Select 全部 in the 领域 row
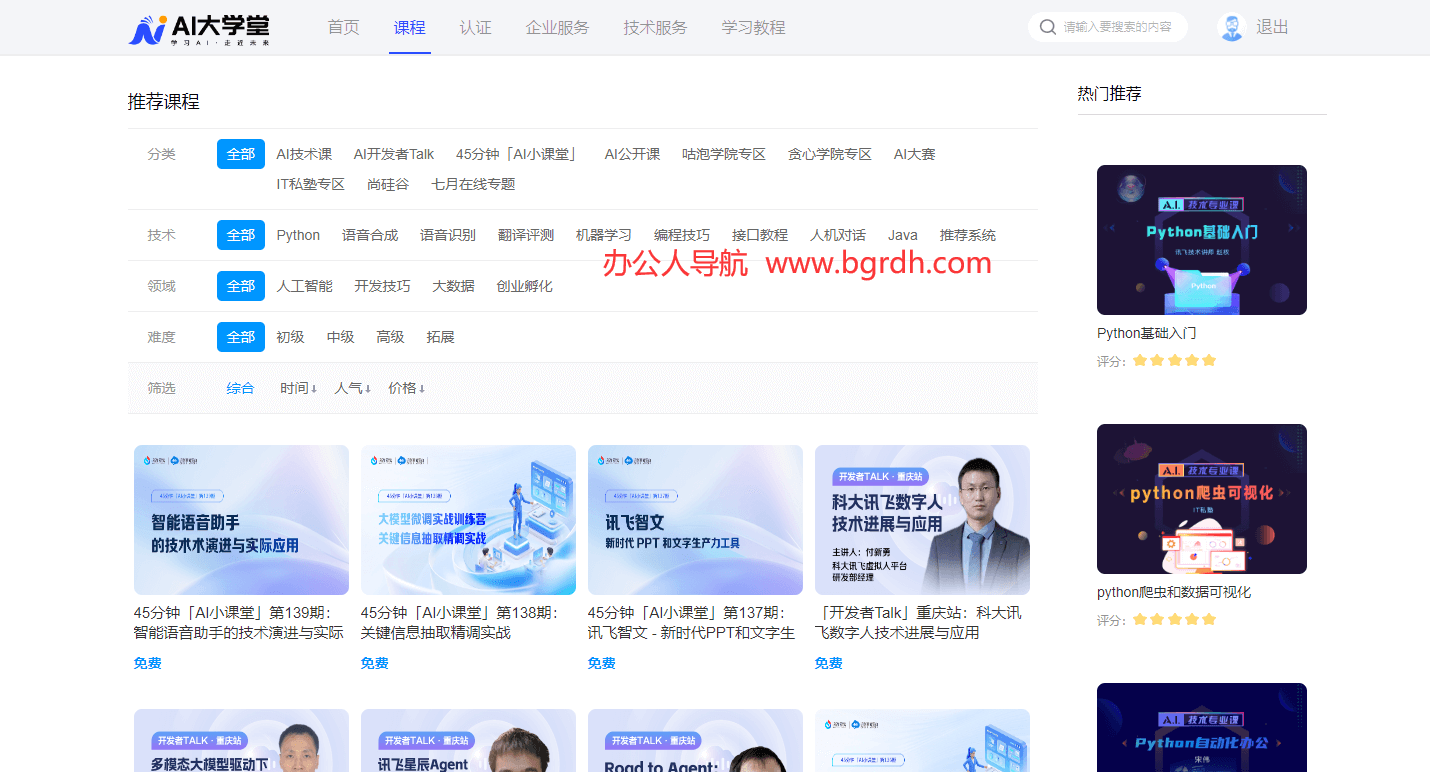This screenshot has height=772, width=1430. pyautogui.click(x=241, y=286)
